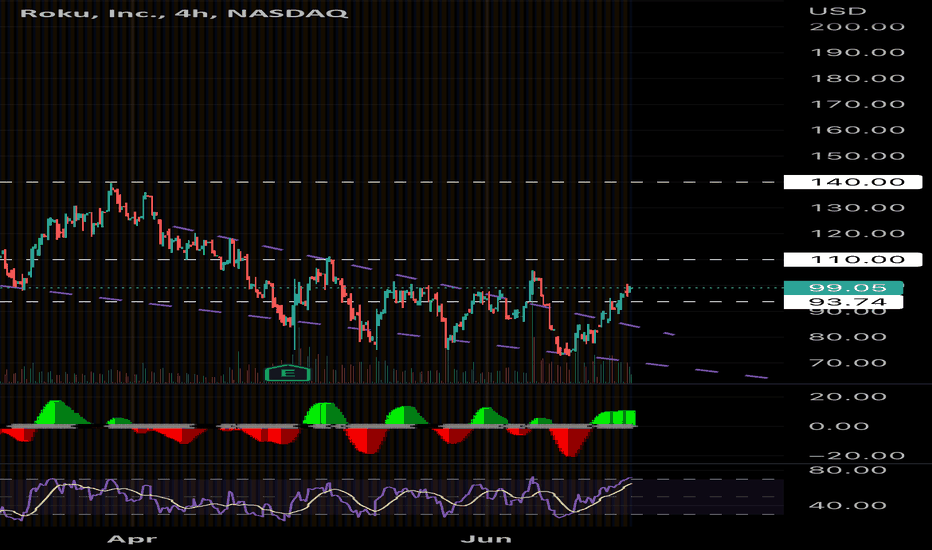Click the -20.00 histogram axis value

[x=857, y=456]
